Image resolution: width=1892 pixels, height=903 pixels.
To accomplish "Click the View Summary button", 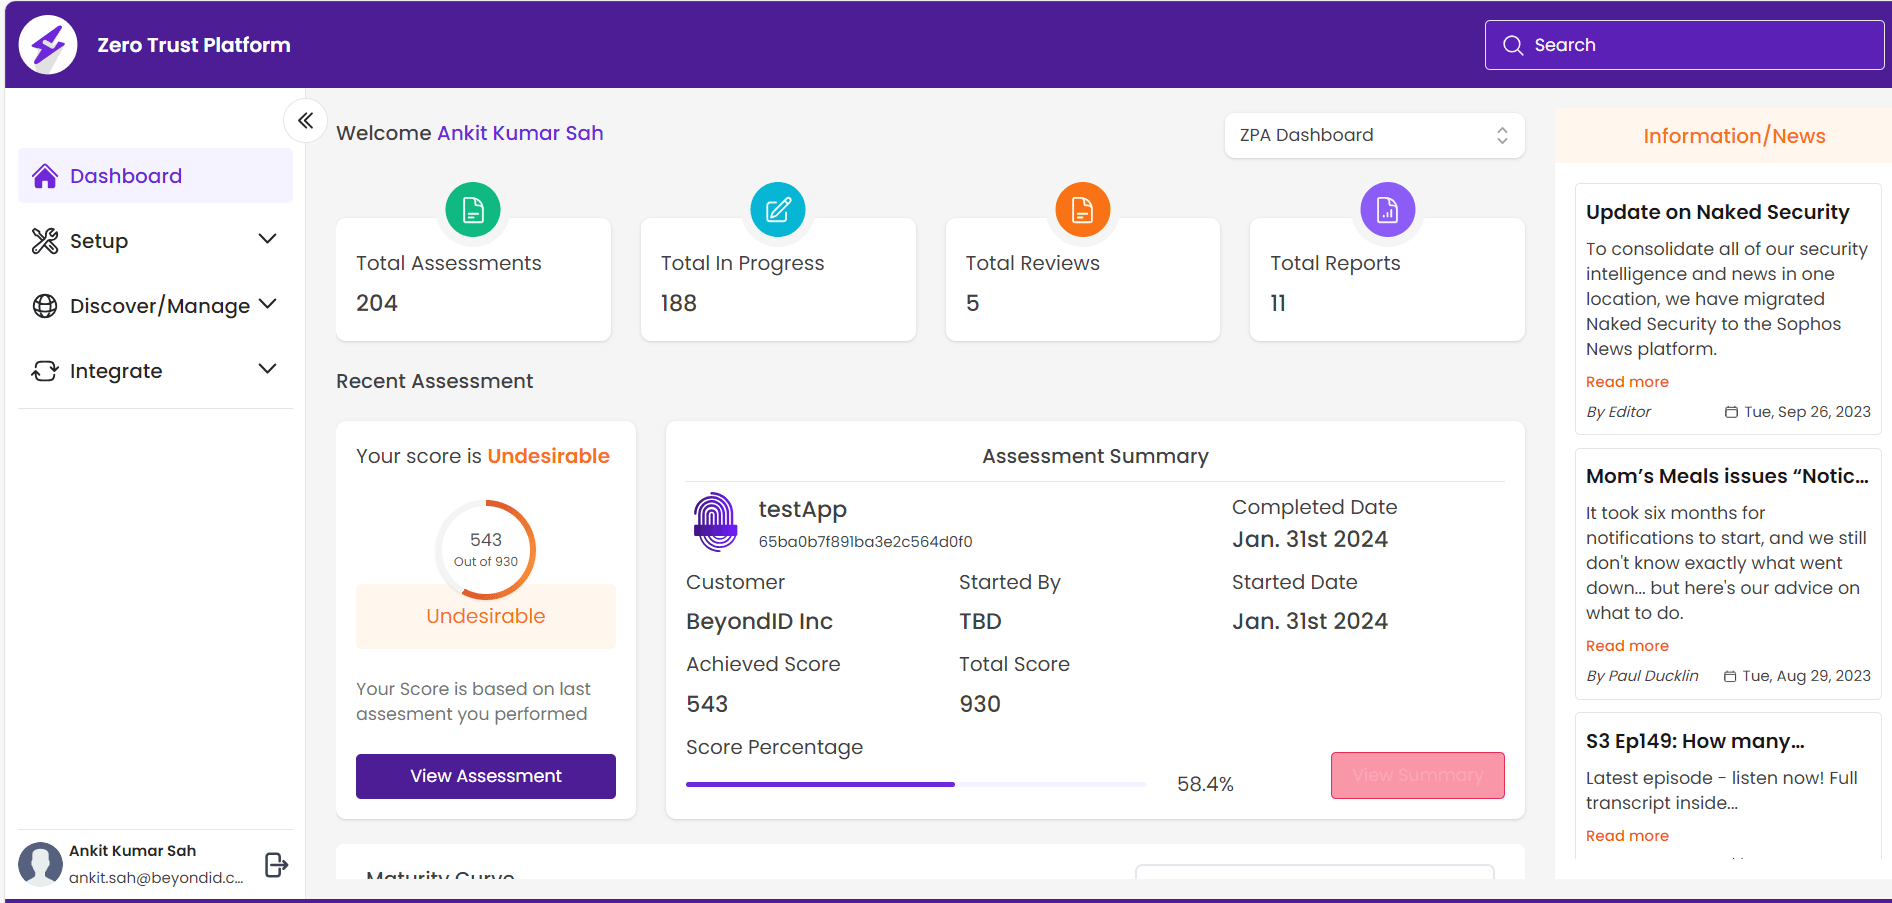I will (1417, 776).
